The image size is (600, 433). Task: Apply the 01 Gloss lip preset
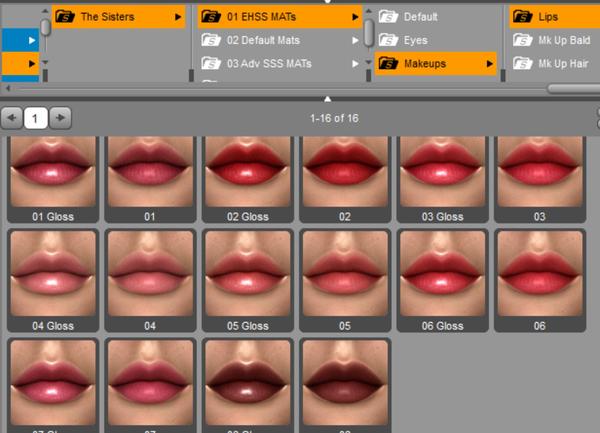tap(53, 179)
